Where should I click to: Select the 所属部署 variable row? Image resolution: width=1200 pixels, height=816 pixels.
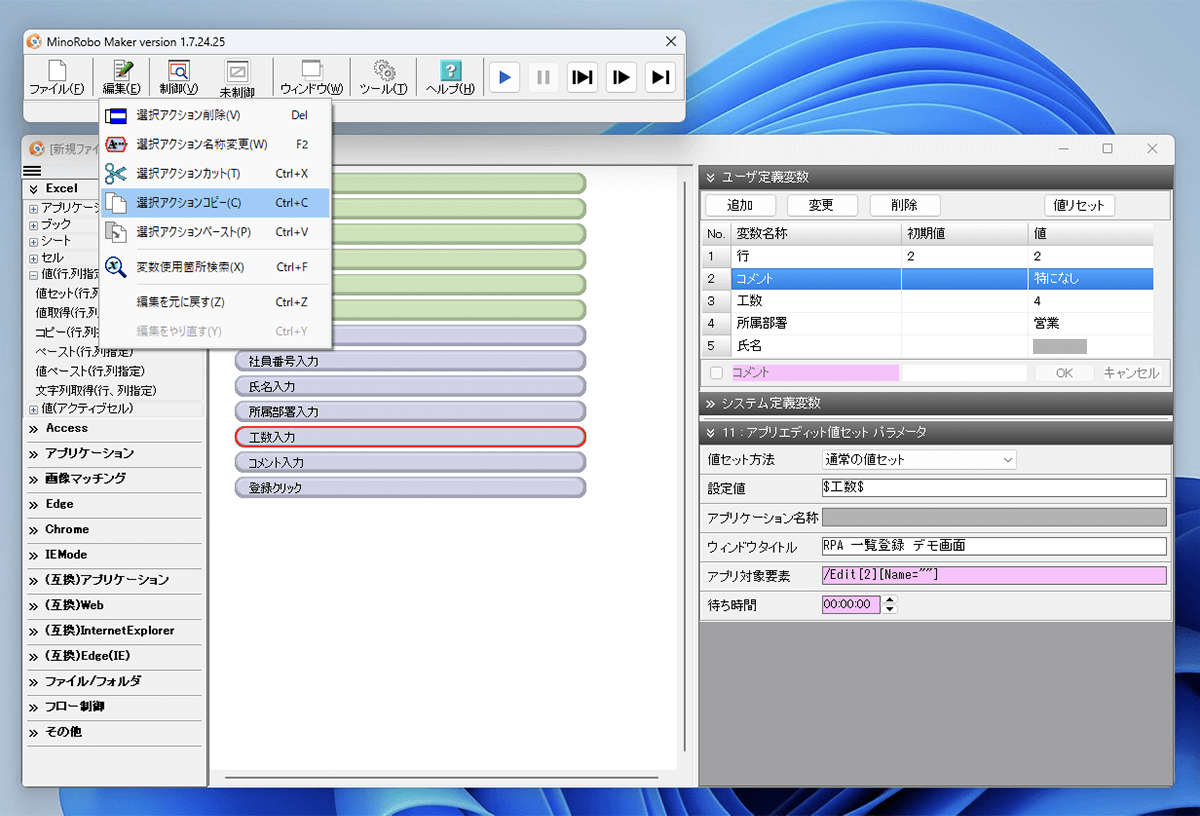coord(927,323)
